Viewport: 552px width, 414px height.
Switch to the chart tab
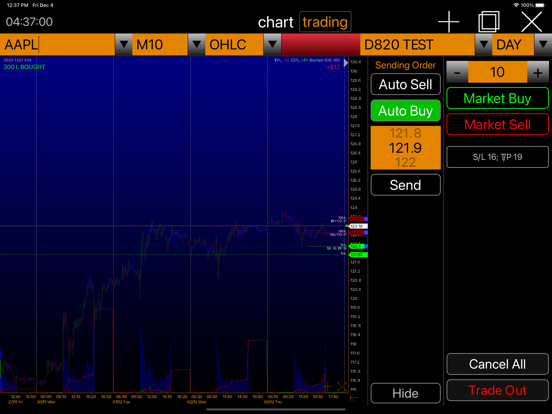(x=275, y=22)
